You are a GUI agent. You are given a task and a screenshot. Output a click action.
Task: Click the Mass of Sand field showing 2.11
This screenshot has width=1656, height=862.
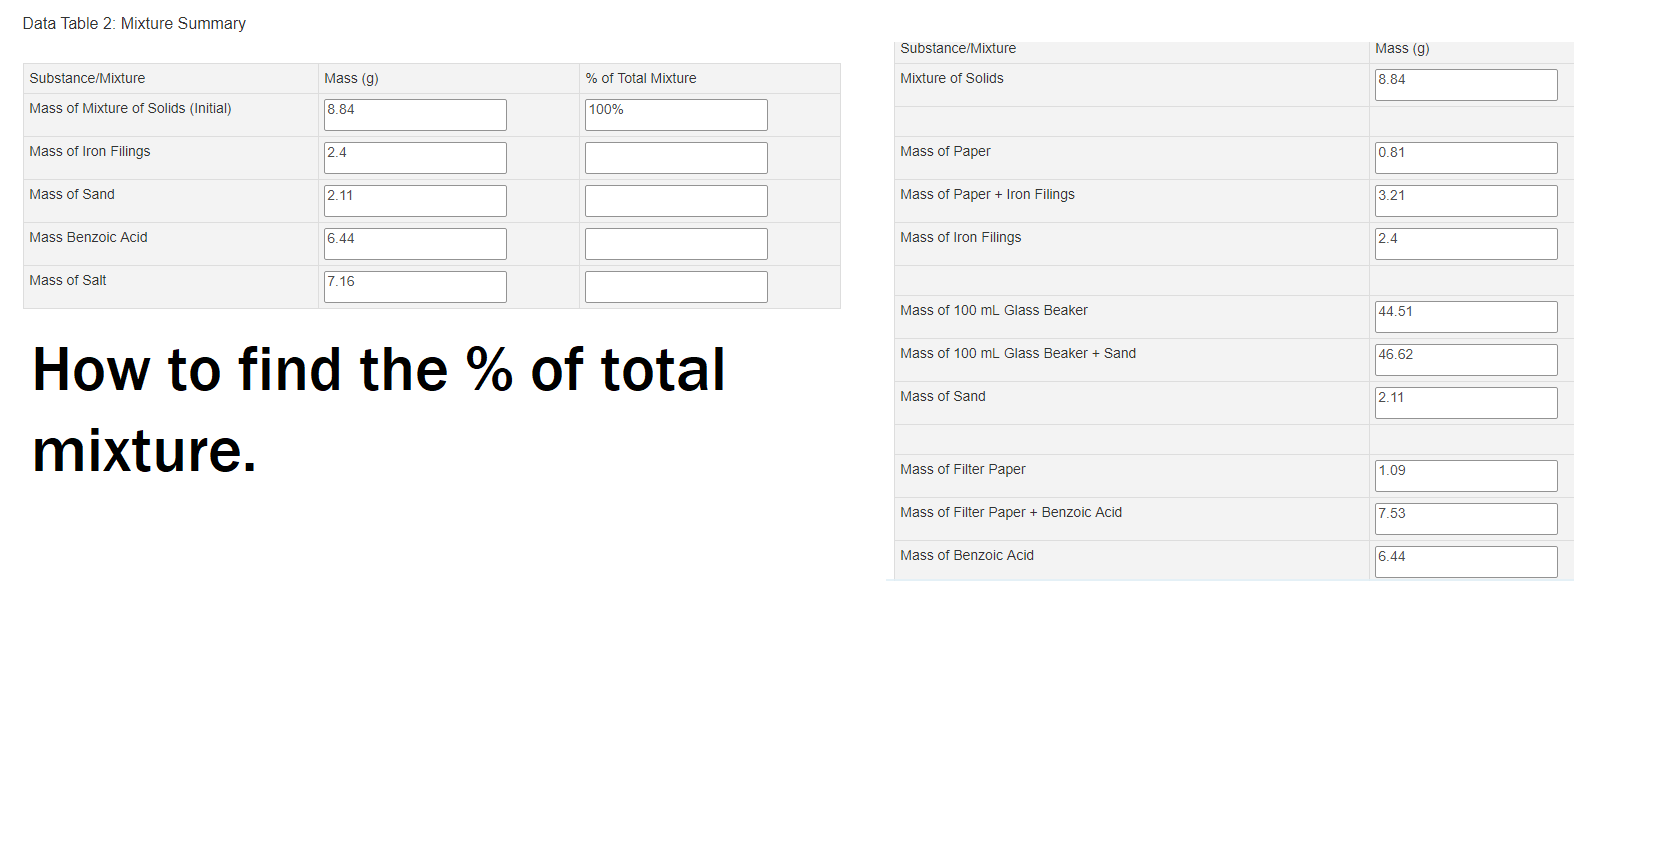(414, 200)
